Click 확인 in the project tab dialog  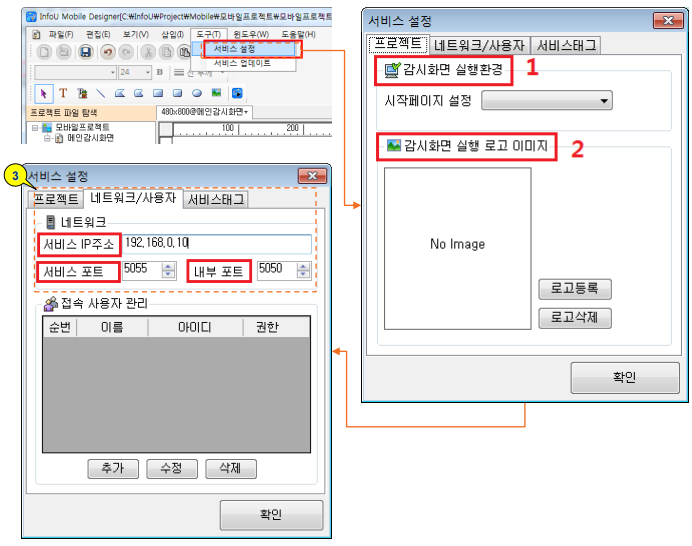point(624,377)
